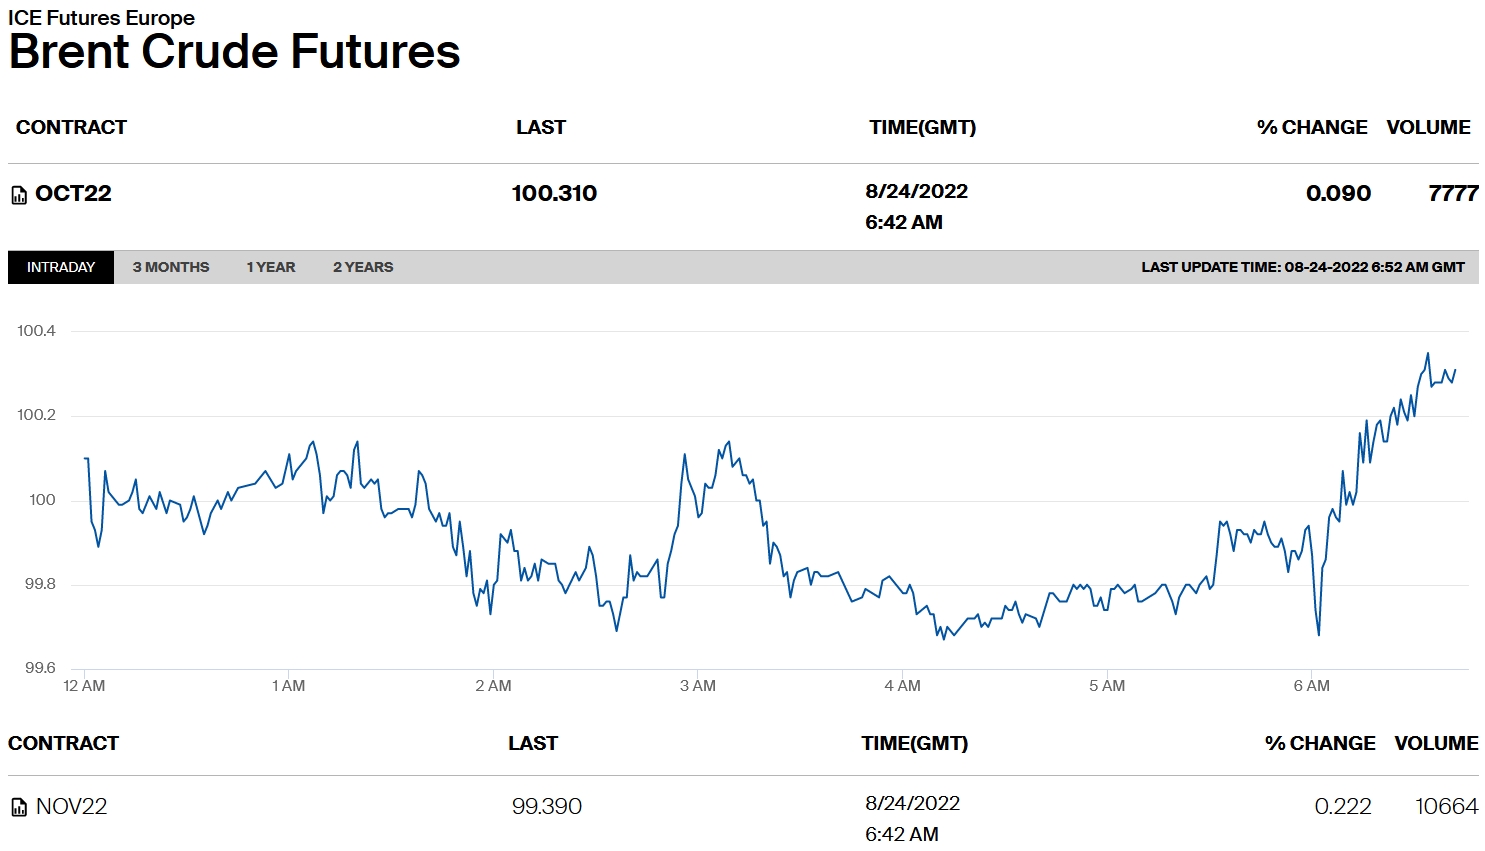Click the upper table's CONTRACT column header

point(71,127)
